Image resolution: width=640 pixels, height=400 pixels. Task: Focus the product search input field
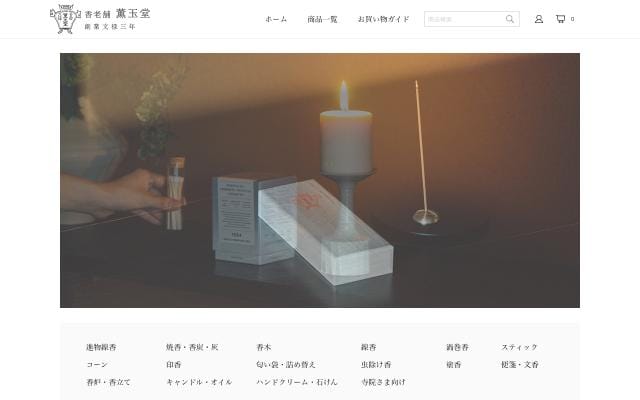[464, 19]
